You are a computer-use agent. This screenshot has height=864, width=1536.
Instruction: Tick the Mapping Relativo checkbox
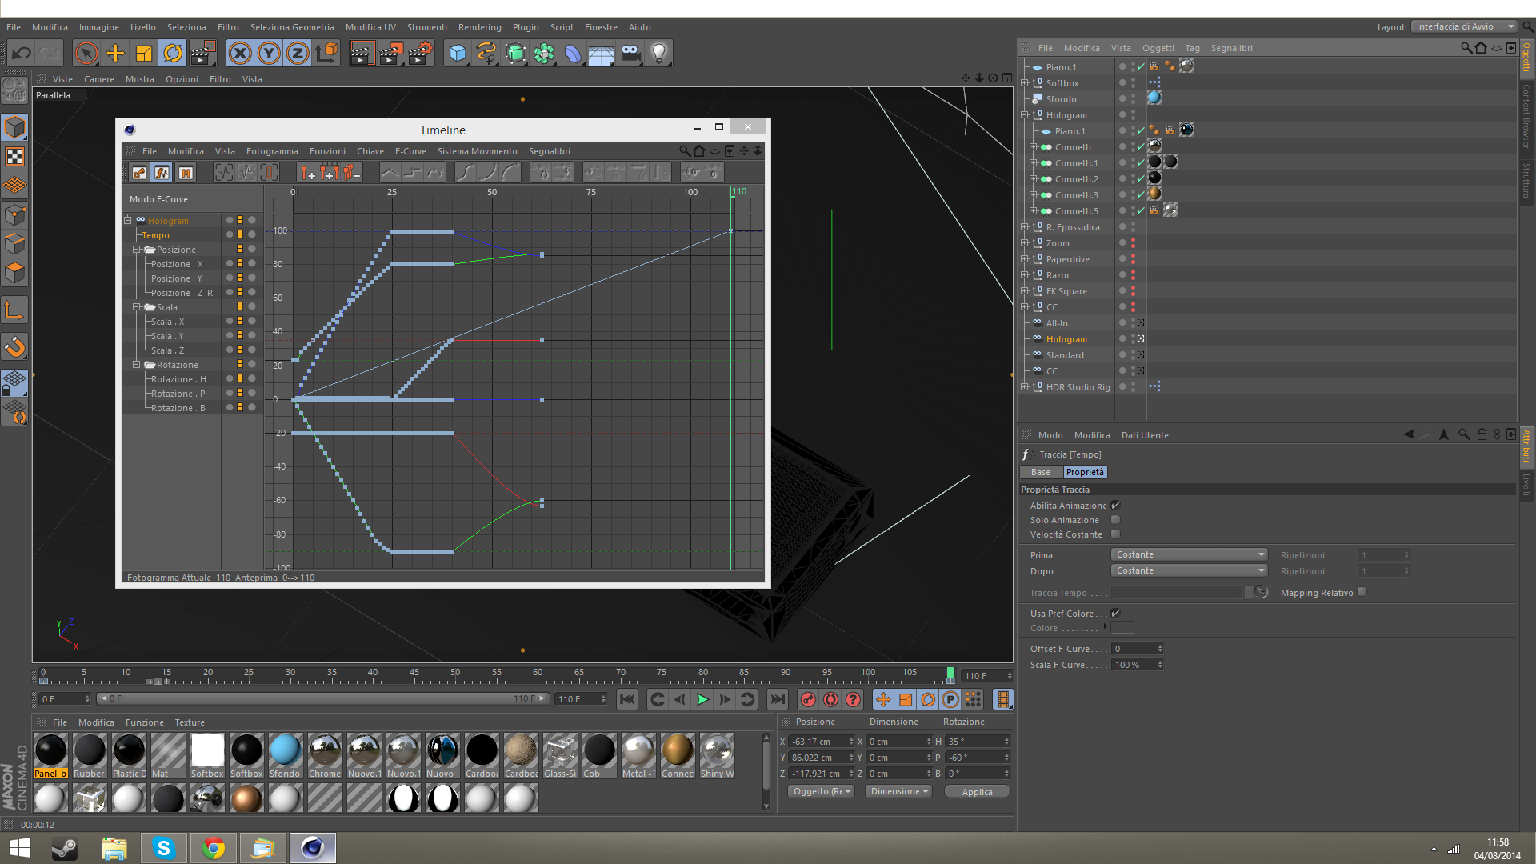tap(1362, 592)
